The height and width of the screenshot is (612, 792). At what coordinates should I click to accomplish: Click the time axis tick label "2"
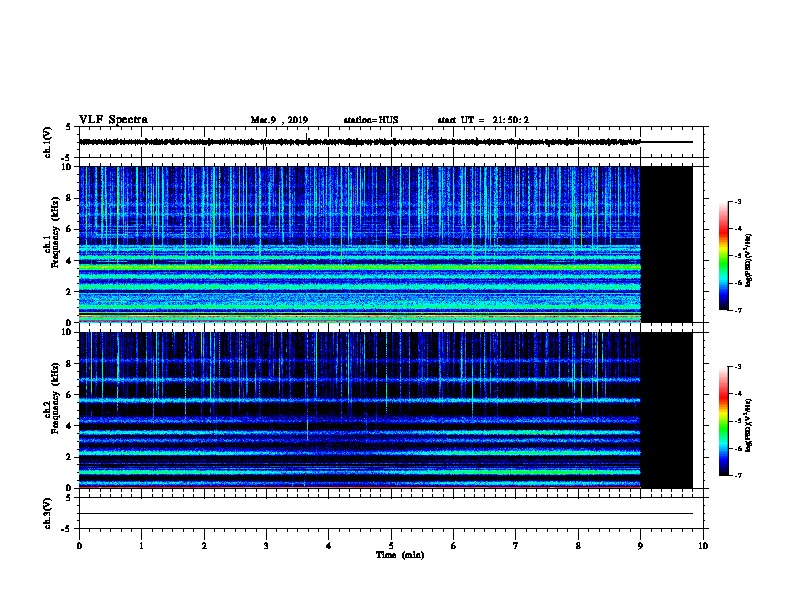coord(204,546)
